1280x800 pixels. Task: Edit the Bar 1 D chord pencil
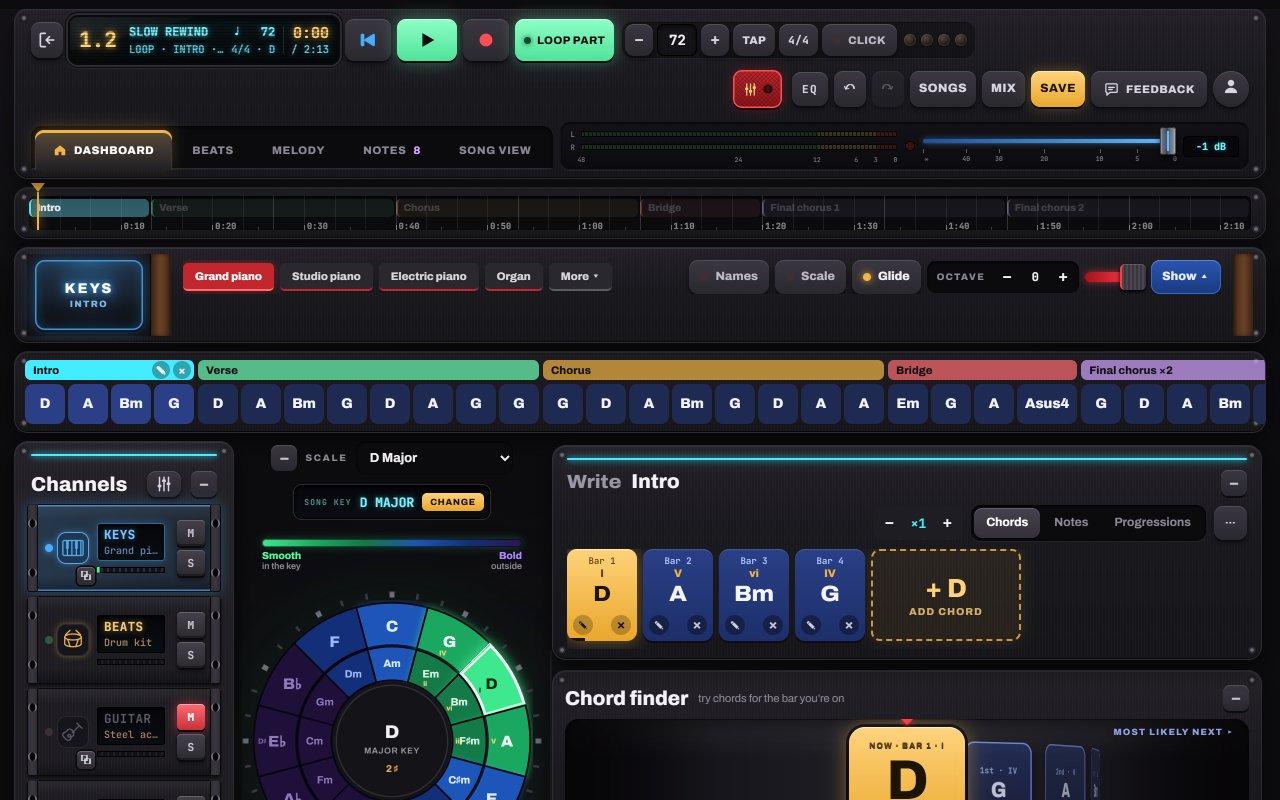pyautogui.click(x=582, y=625)
